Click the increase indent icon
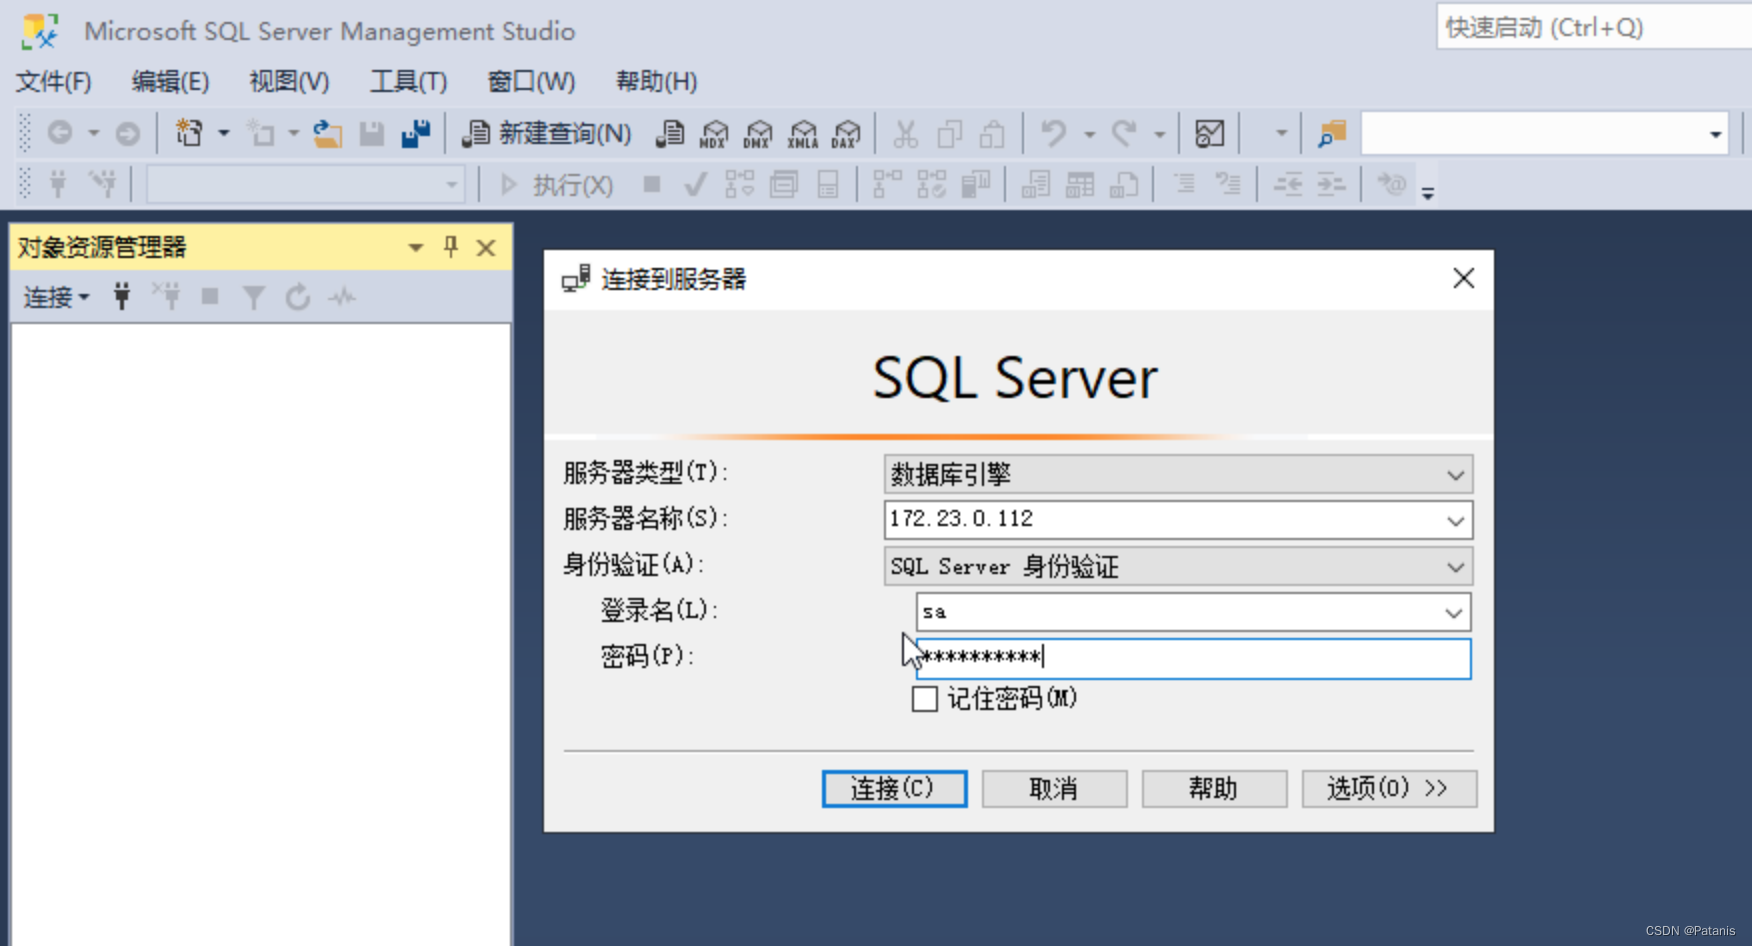 1331,185
